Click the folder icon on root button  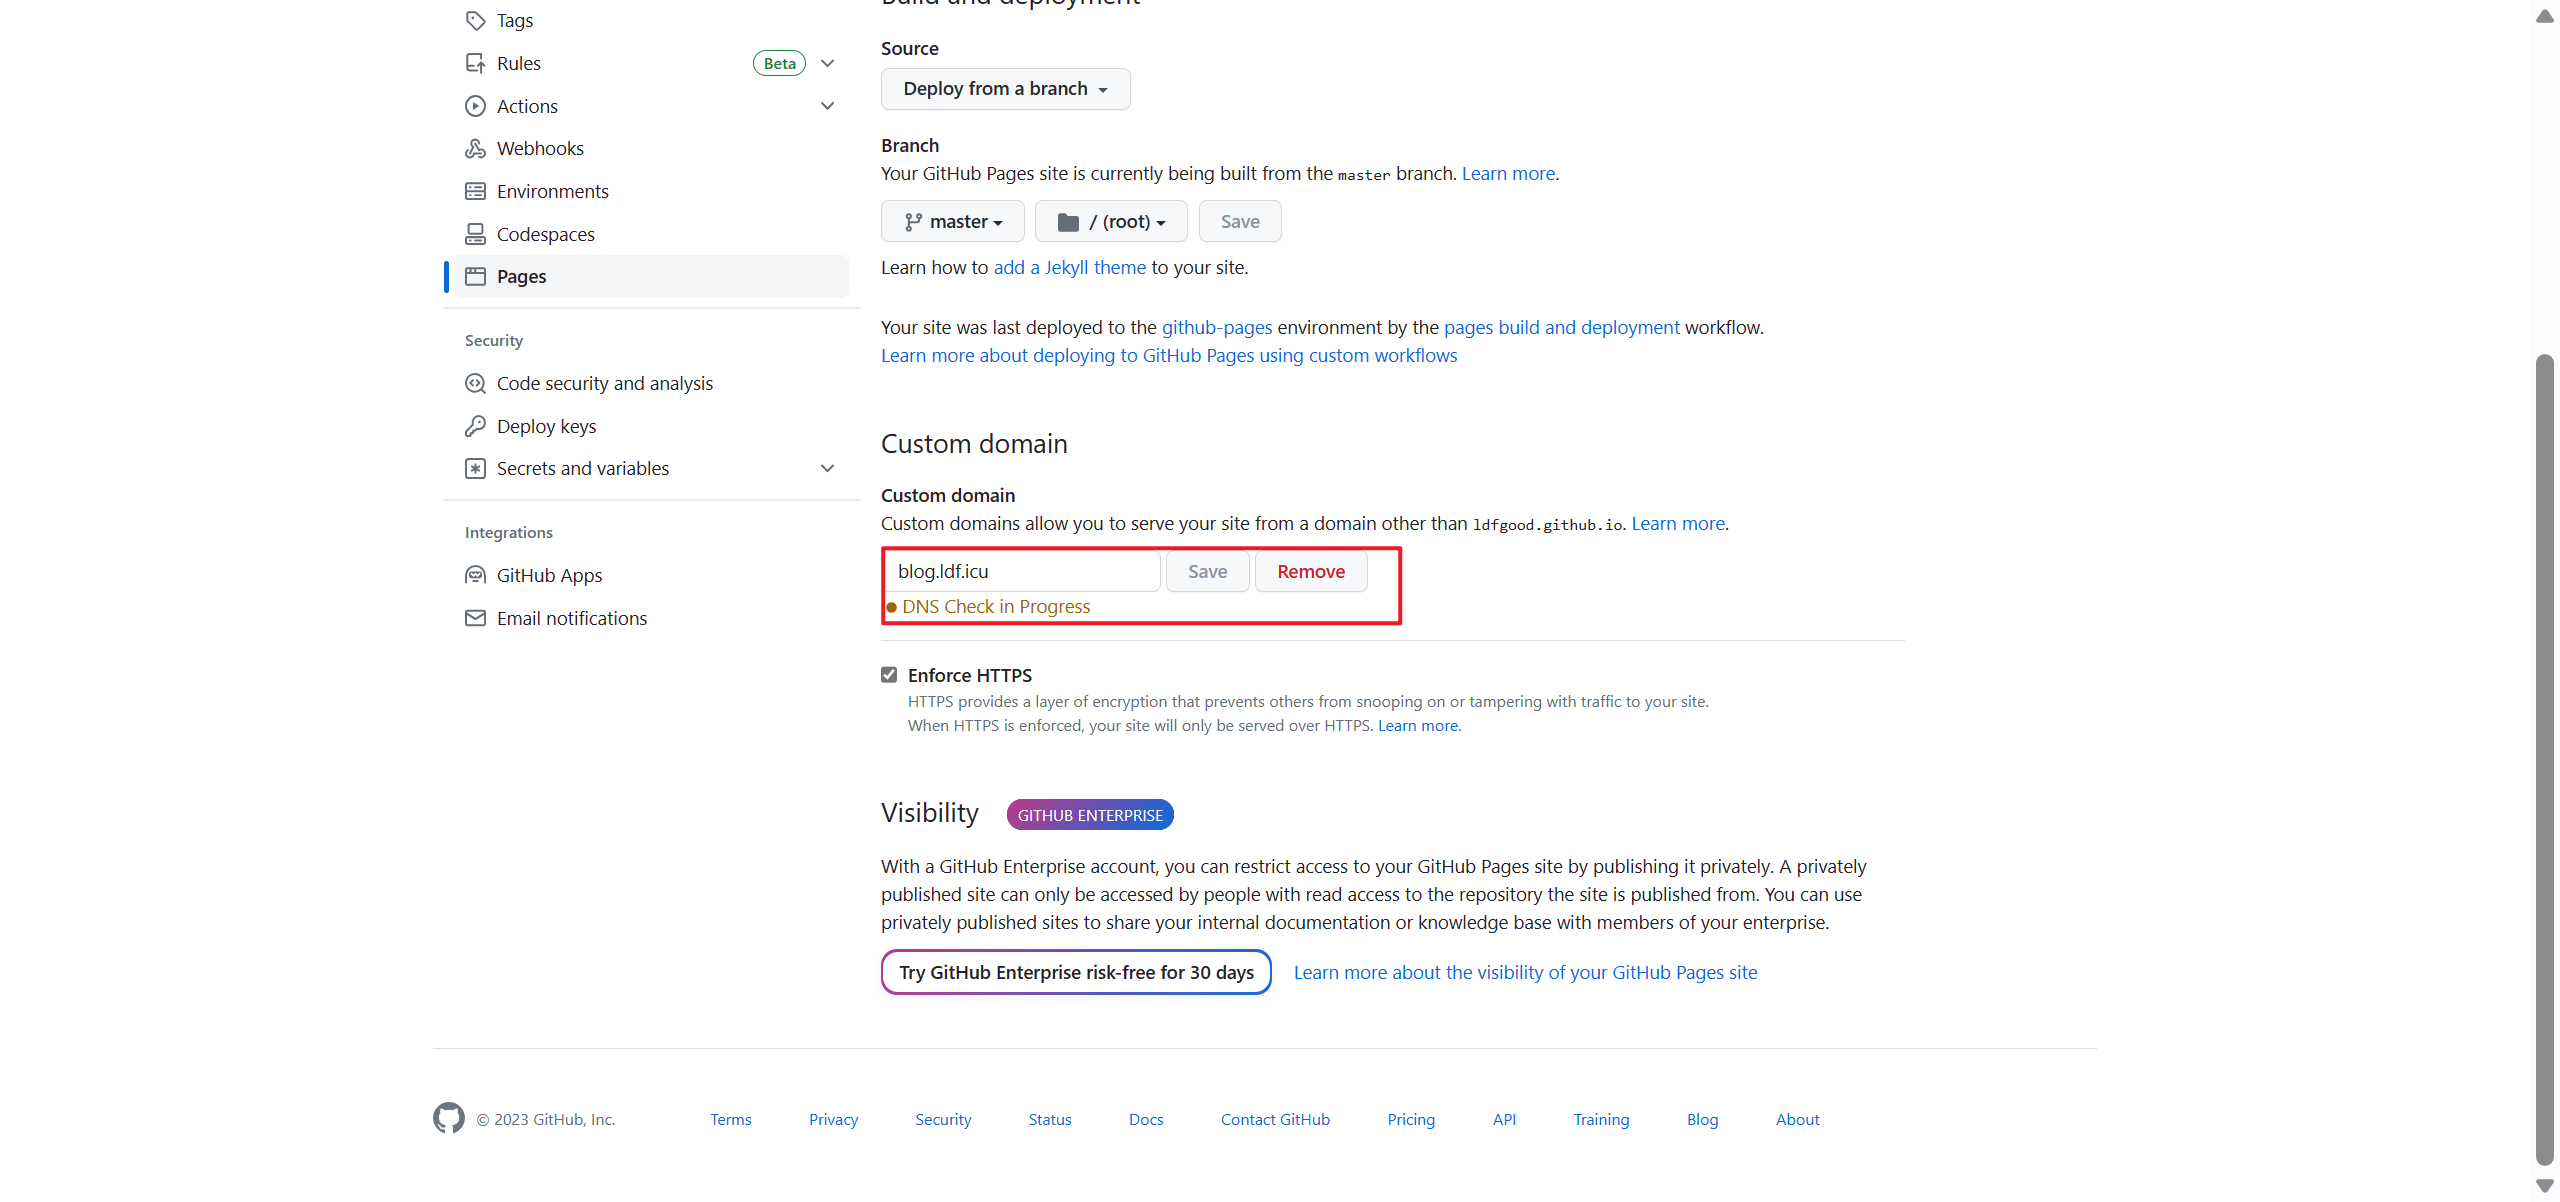tap(1068, 222)
